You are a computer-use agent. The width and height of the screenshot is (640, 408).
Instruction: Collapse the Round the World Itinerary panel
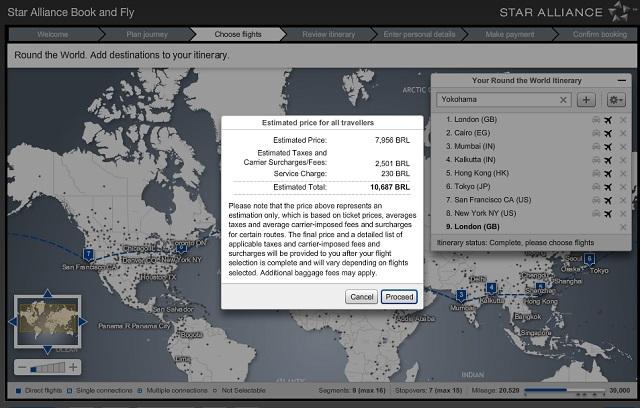coord(622,80)
